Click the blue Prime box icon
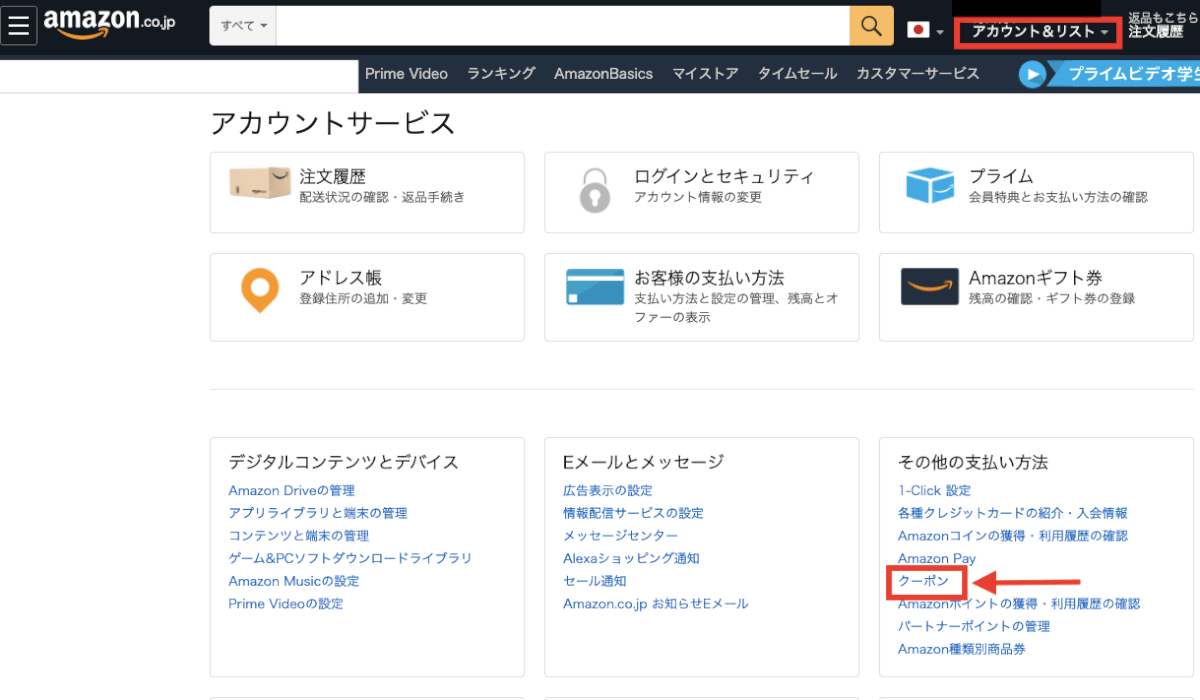Viewport: 1200px width, 700px height. click(929, 186)
